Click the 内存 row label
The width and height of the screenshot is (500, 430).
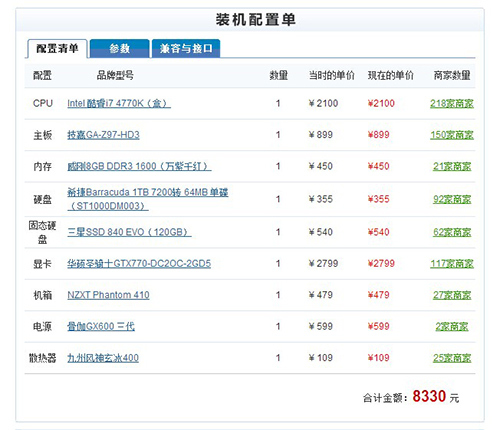coord(43,166)
